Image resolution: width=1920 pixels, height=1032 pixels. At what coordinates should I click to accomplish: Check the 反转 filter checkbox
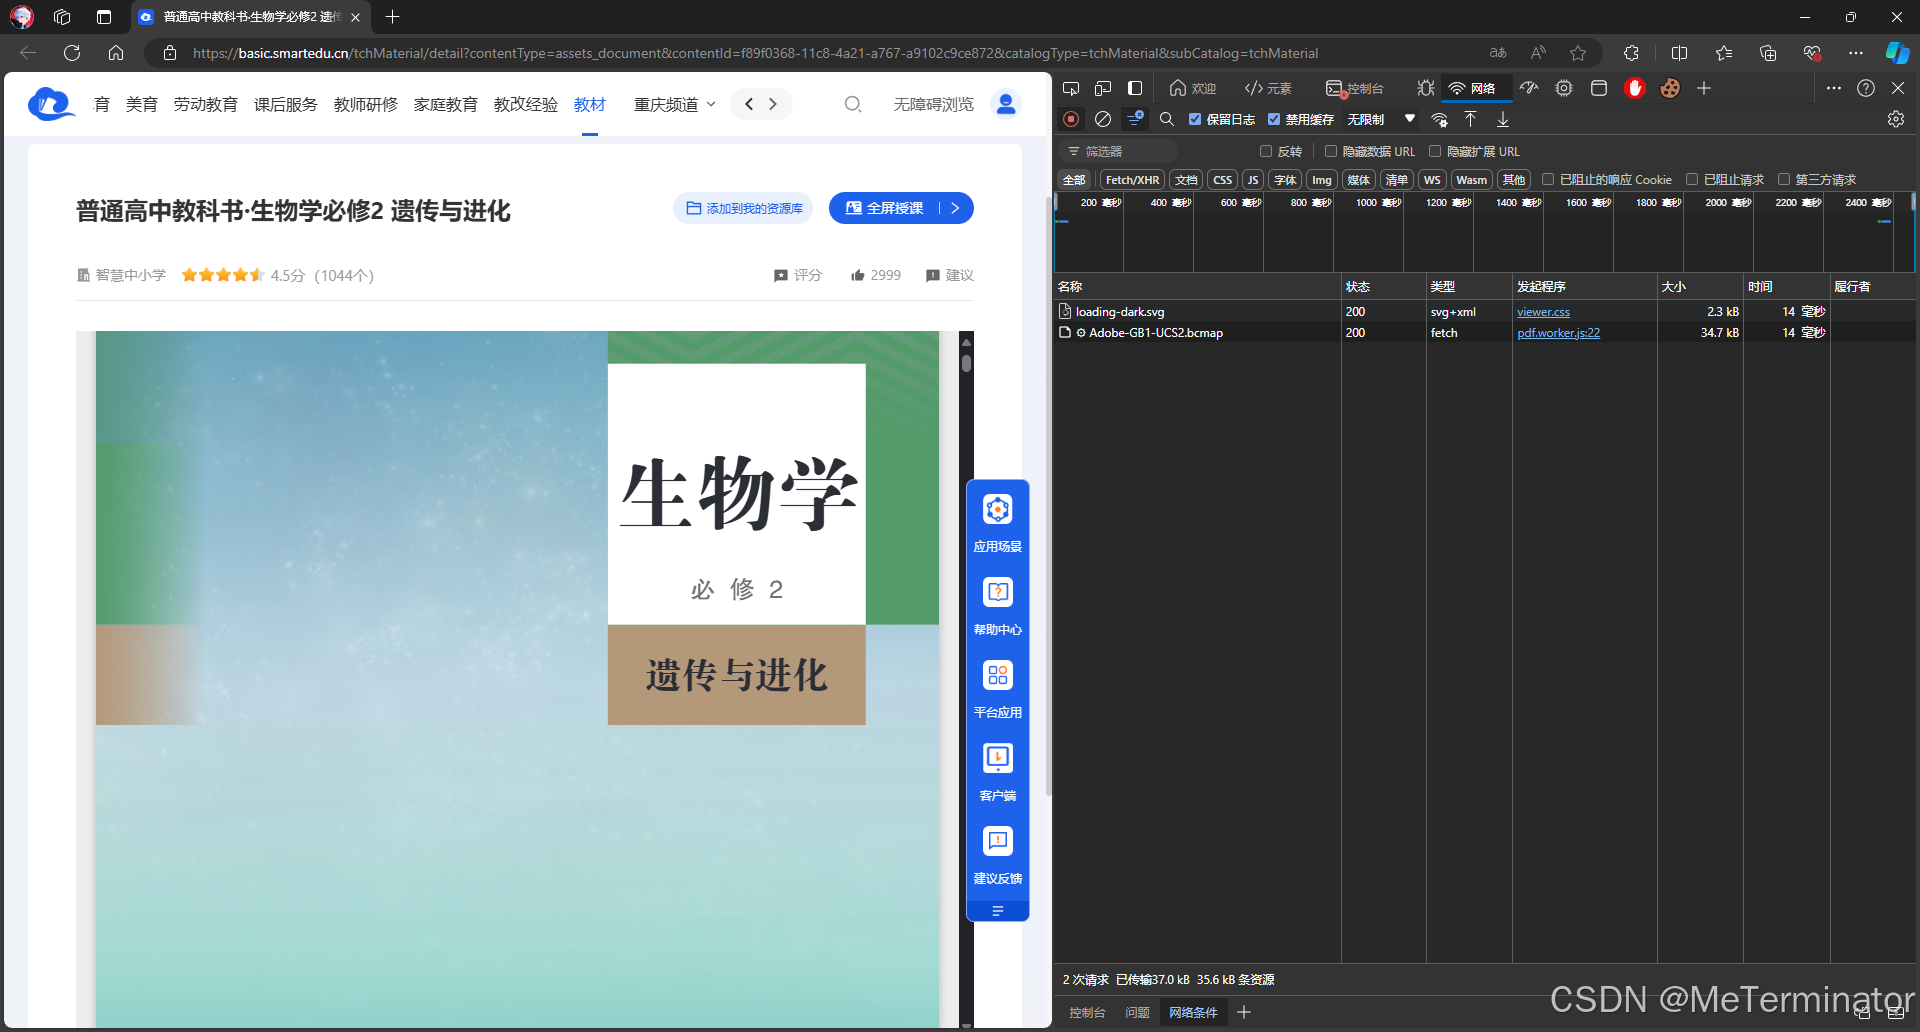click(x=1266, y=151)
